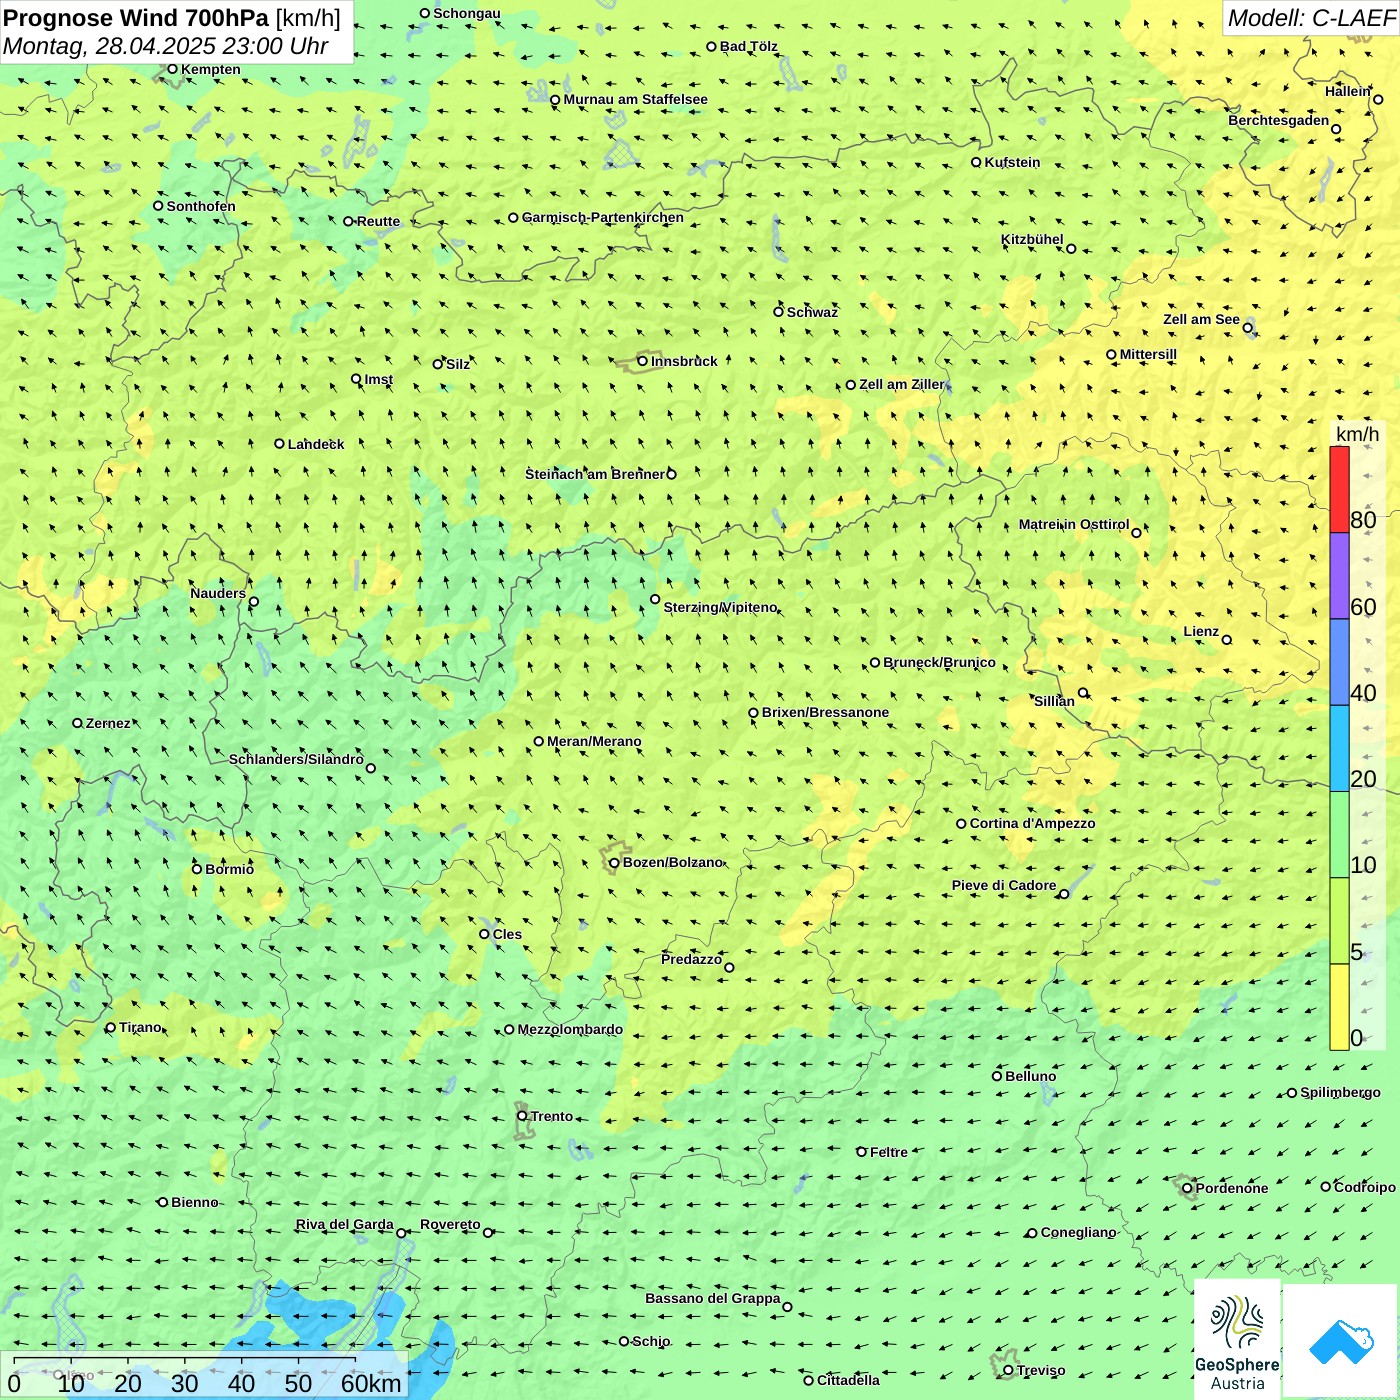Click the Landeck town label

coord(316,444)
